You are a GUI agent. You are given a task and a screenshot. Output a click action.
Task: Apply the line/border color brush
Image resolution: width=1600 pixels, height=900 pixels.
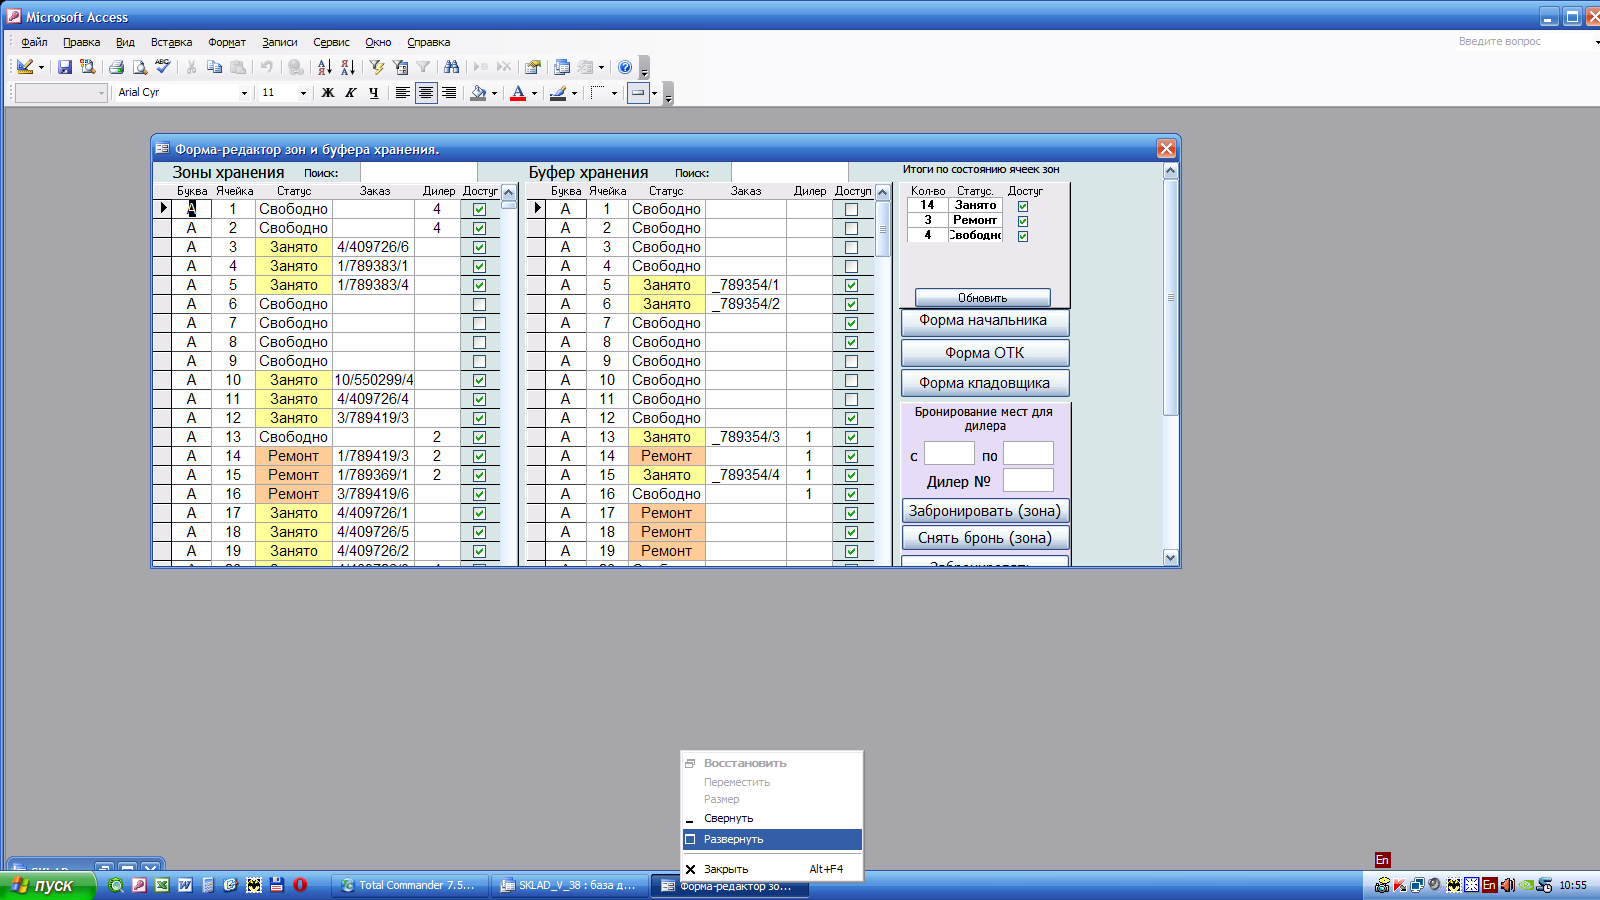pyautogui.click(x=558, y=93)
